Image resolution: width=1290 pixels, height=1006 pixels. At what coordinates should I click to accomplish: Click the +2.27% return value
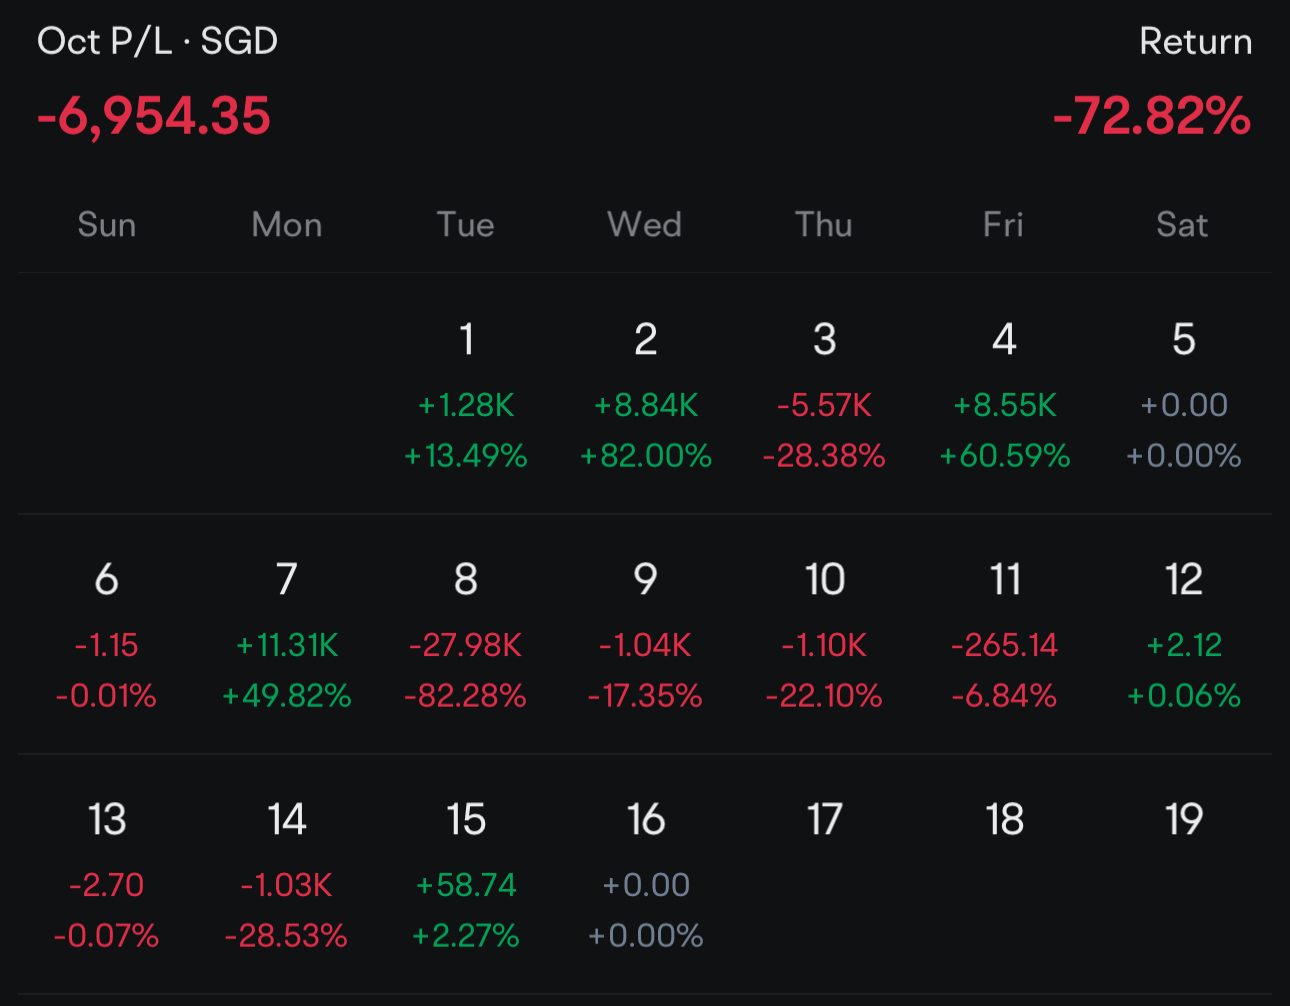[x=466, y=936]
